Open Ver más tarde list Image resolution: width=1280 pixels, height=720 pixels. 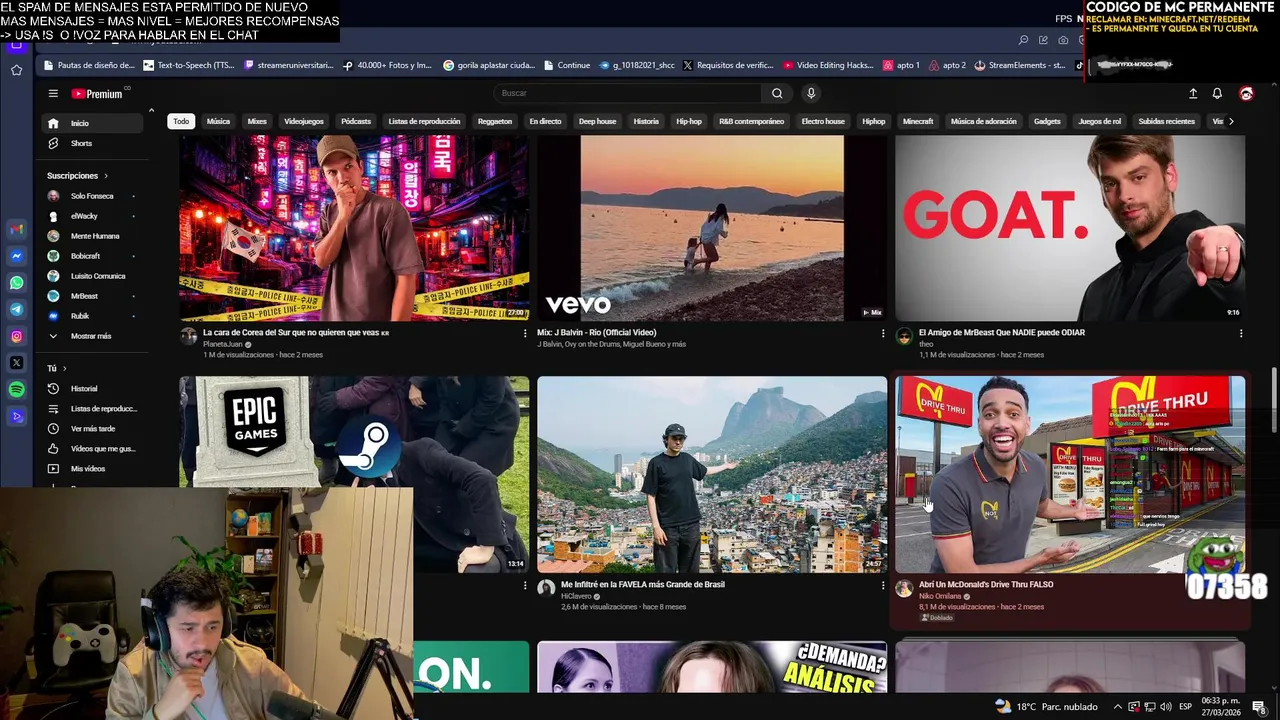pyautogui.click(x=92, y=428)
